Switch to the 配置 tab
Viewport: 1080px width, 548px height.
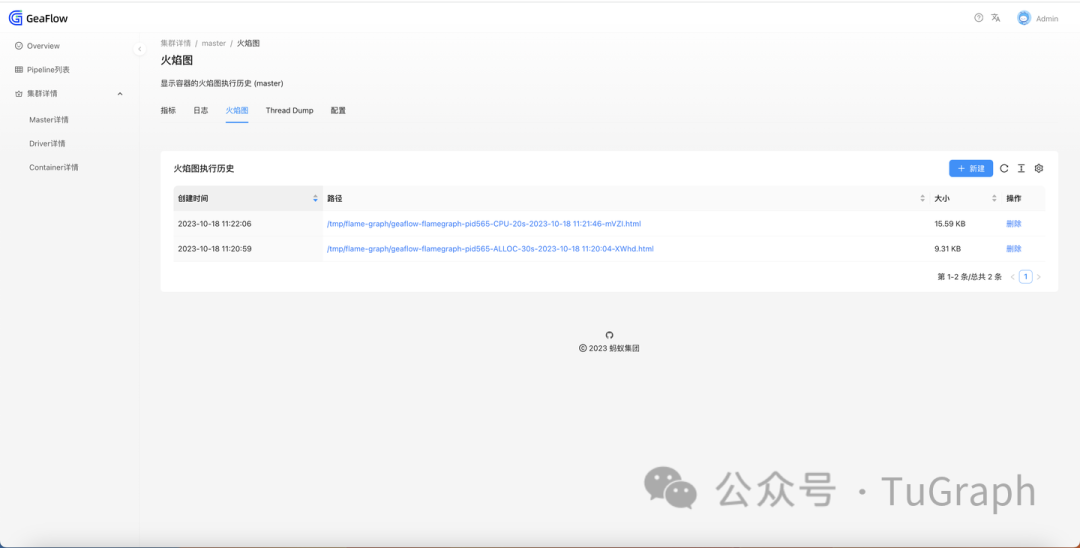click(x=338, y=110)
